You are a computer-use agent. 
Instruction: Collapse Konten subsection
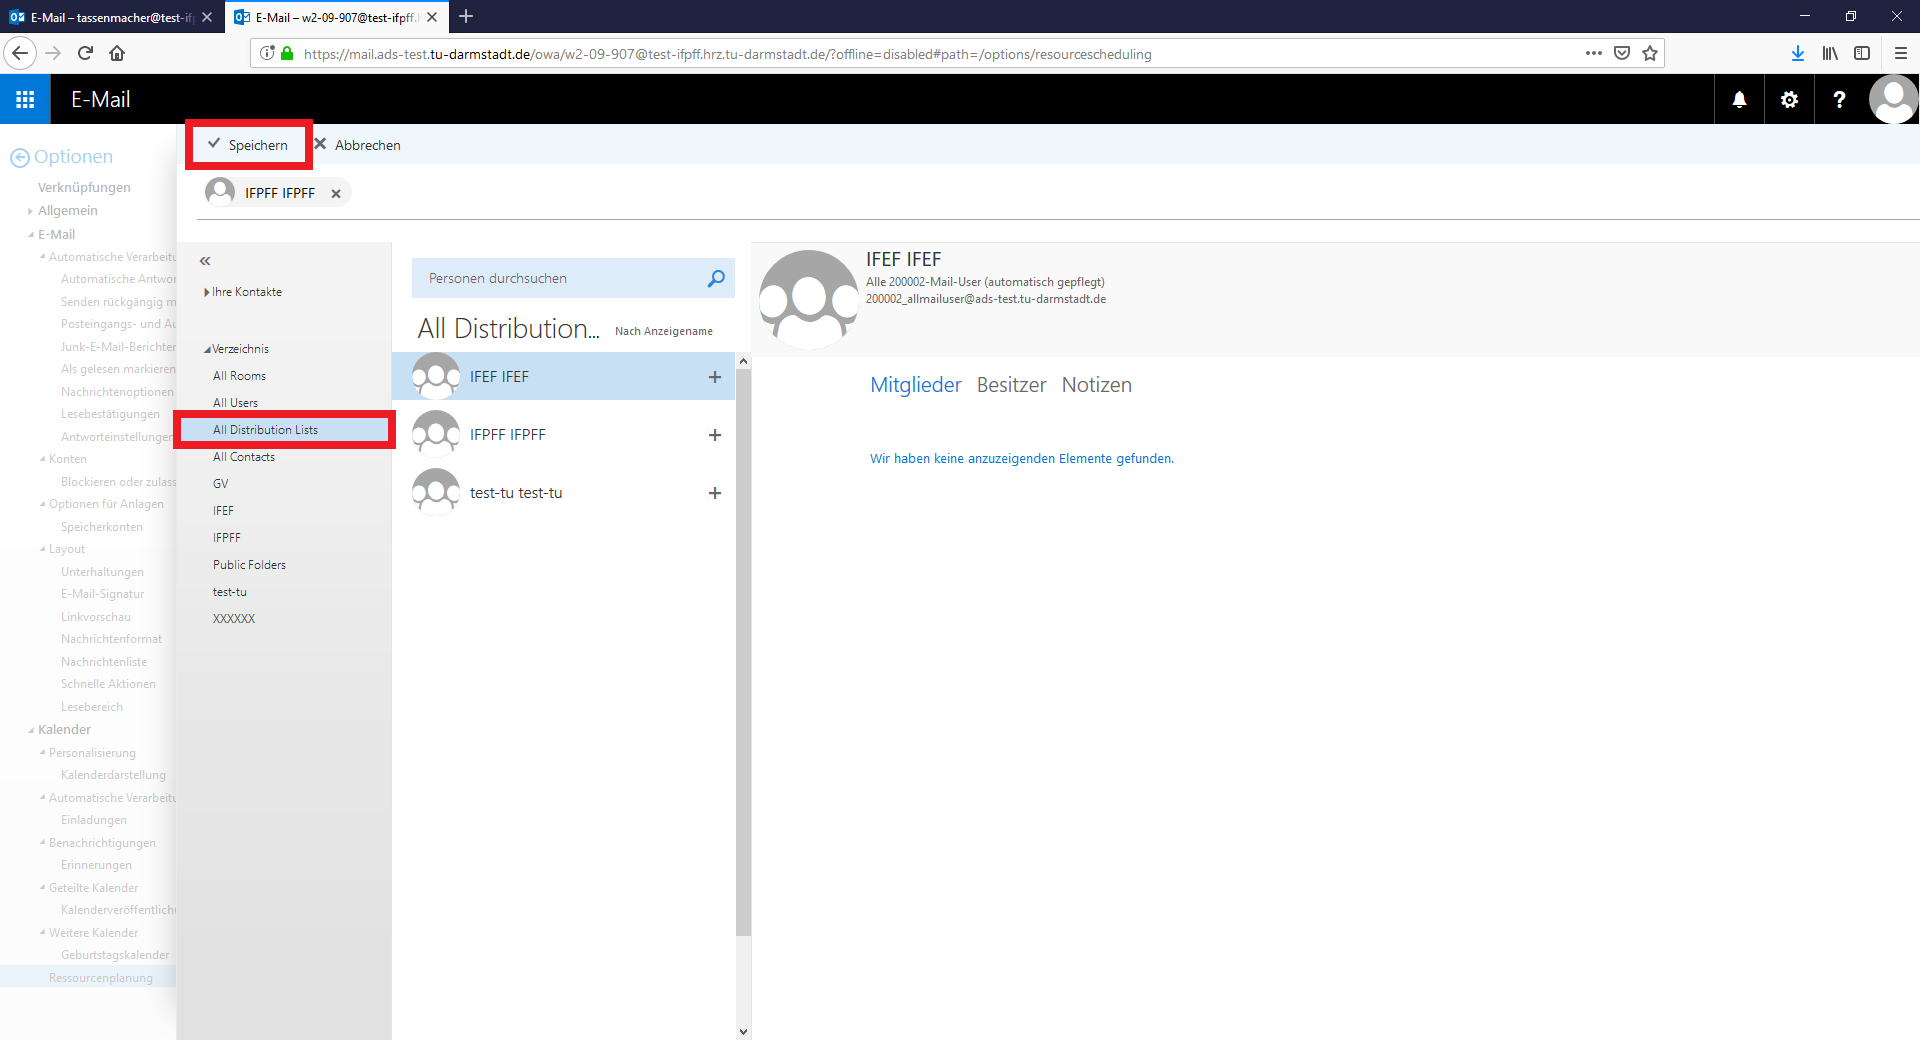[42, 459]
